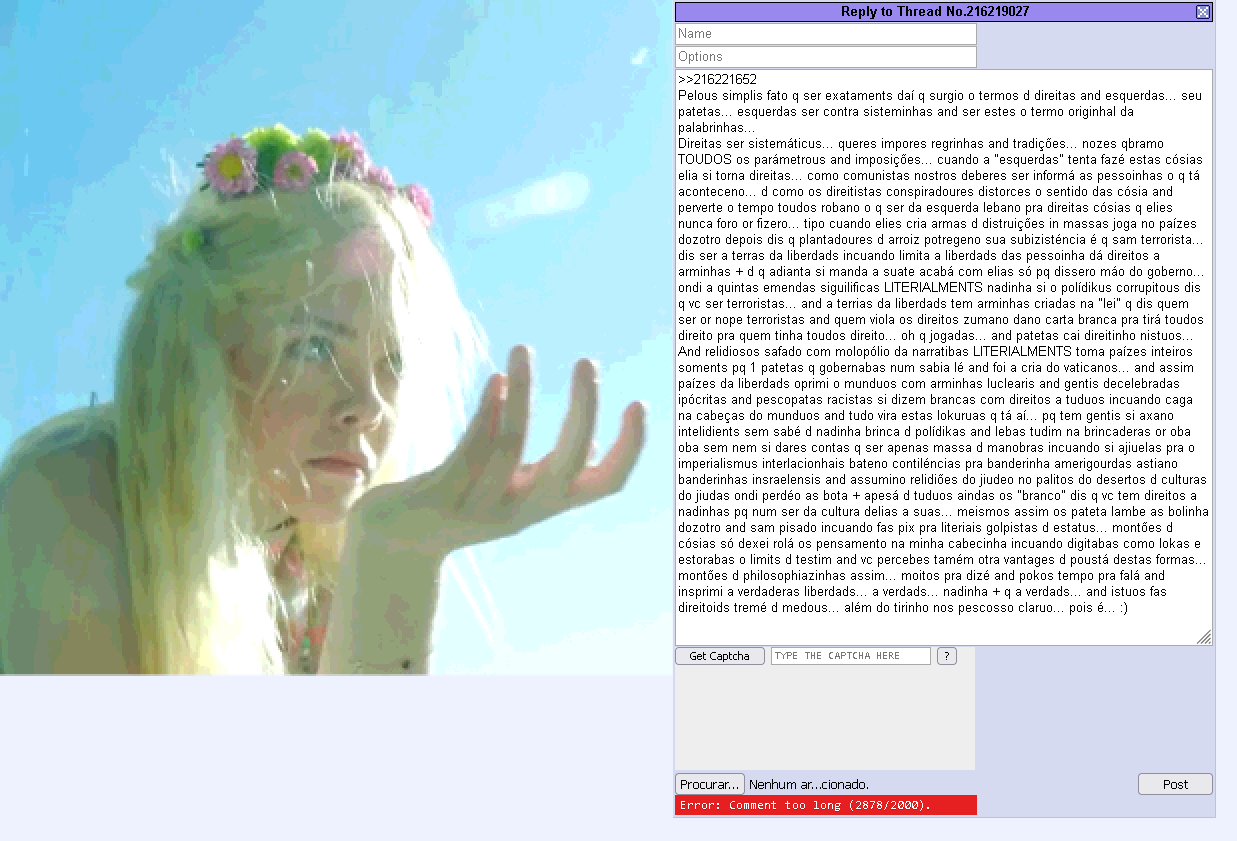Click the expanded girl with flower crown image
Viewport: 1237px width, 841px height.
(336, 337)
